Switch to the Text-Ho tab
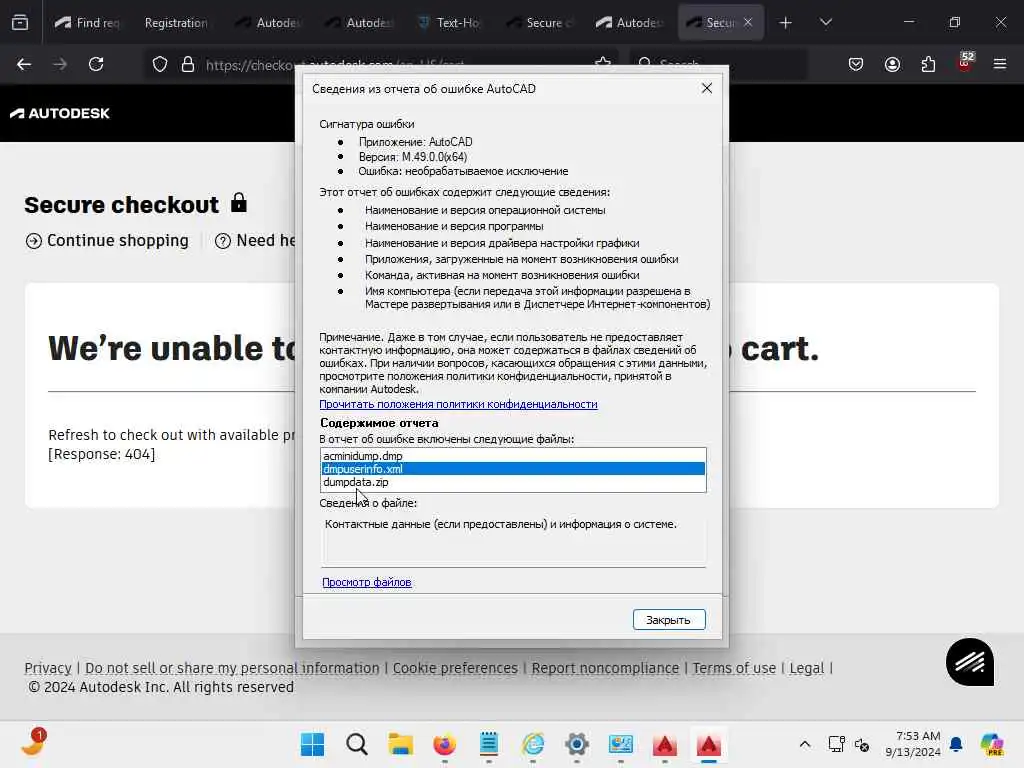The width and height of the screenshot is (1024, 768). pyautogui.click(x=450, y=22)
